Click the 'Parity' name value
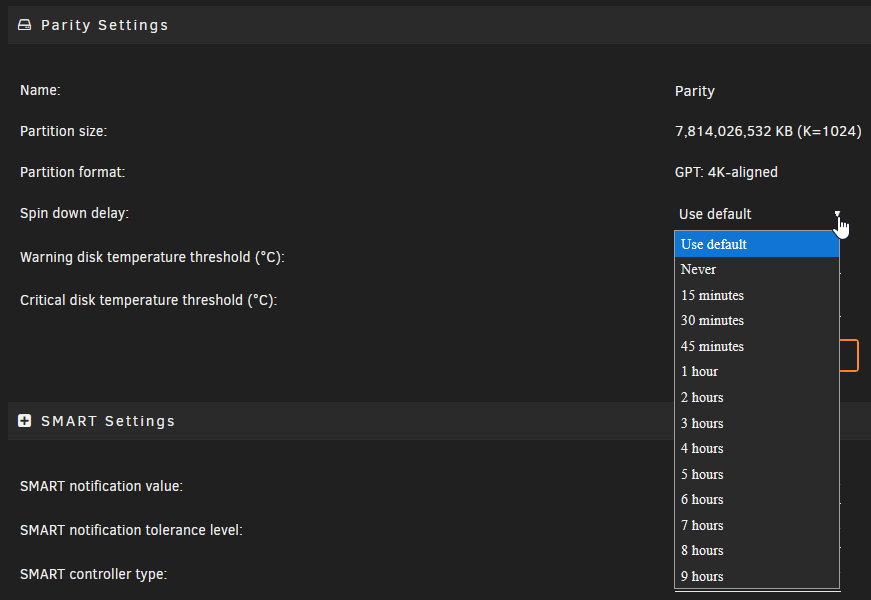The height and width of the screenshot is (600, 871). [x=694, y=91]
